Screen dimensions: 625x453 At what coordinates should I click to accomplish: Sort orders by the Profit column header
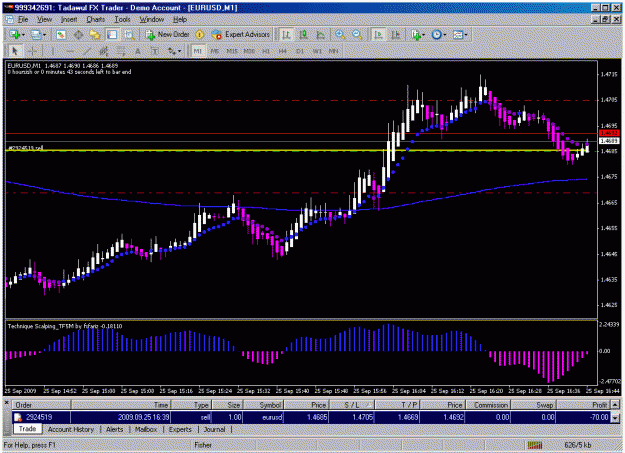583,405
